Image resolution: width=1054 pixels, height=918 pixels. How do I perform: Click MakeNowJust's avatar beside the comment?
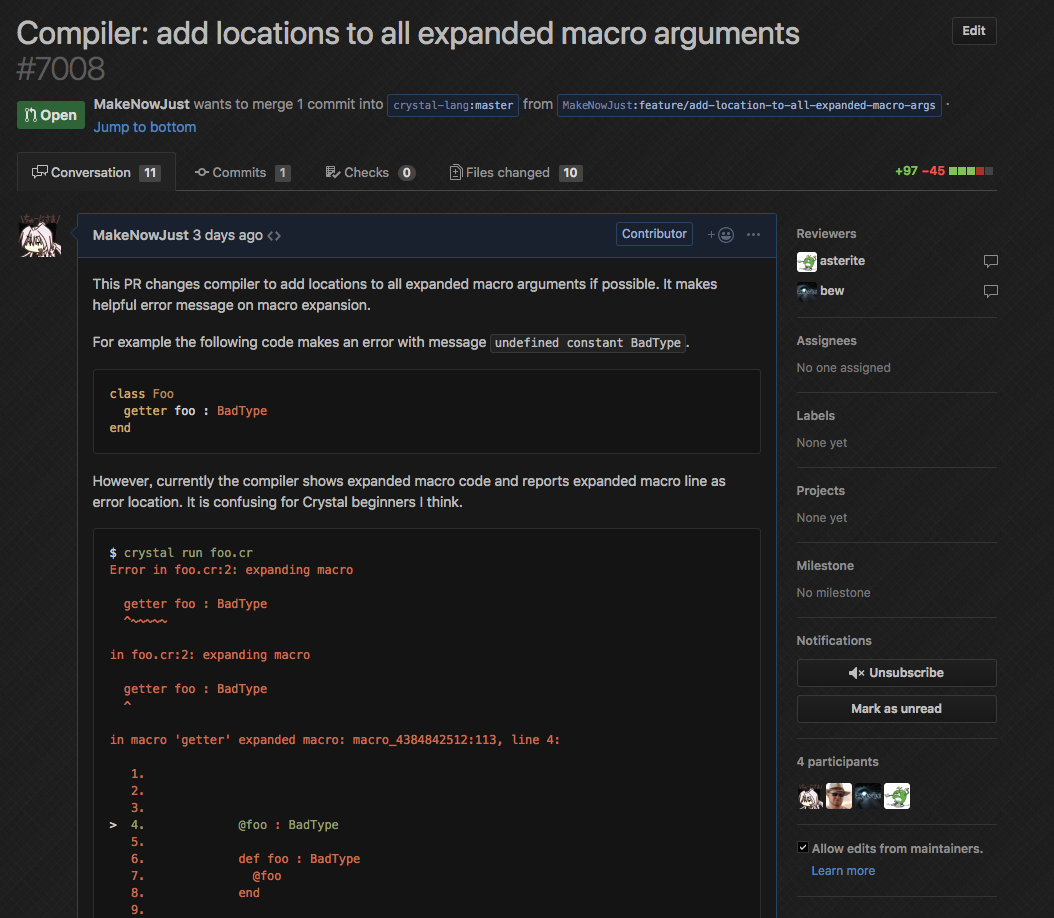(41, 236)
